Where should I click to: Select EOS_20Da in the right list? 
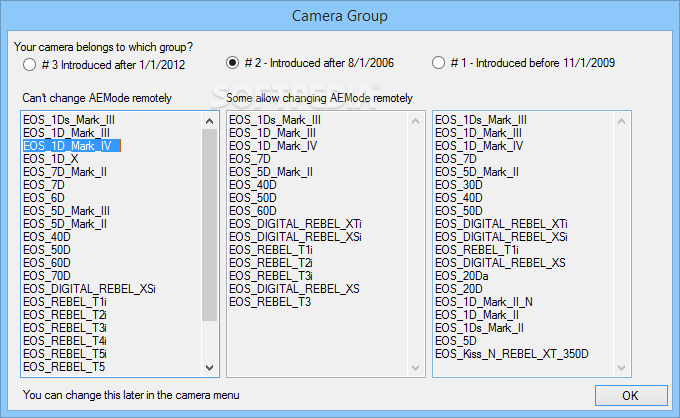point(462,276)
